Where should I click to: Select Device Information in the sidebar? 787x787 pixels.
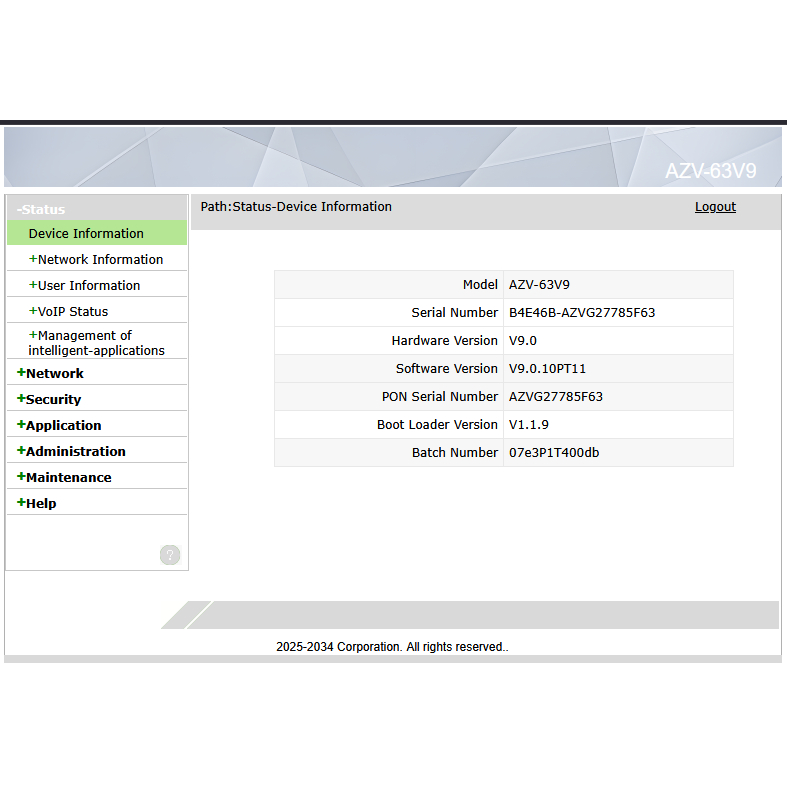[86, 234]
